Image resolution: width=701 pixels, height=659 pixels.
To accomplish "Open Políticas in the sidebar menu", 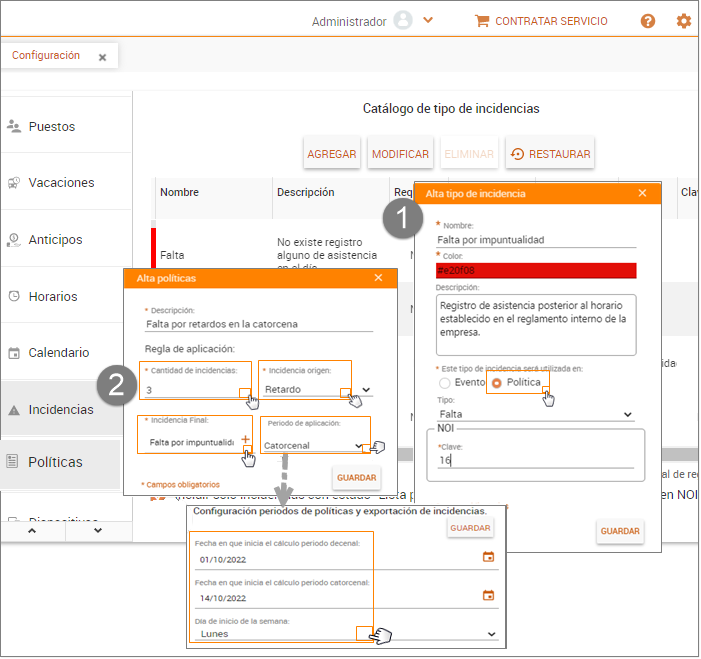I will (55, 462).
